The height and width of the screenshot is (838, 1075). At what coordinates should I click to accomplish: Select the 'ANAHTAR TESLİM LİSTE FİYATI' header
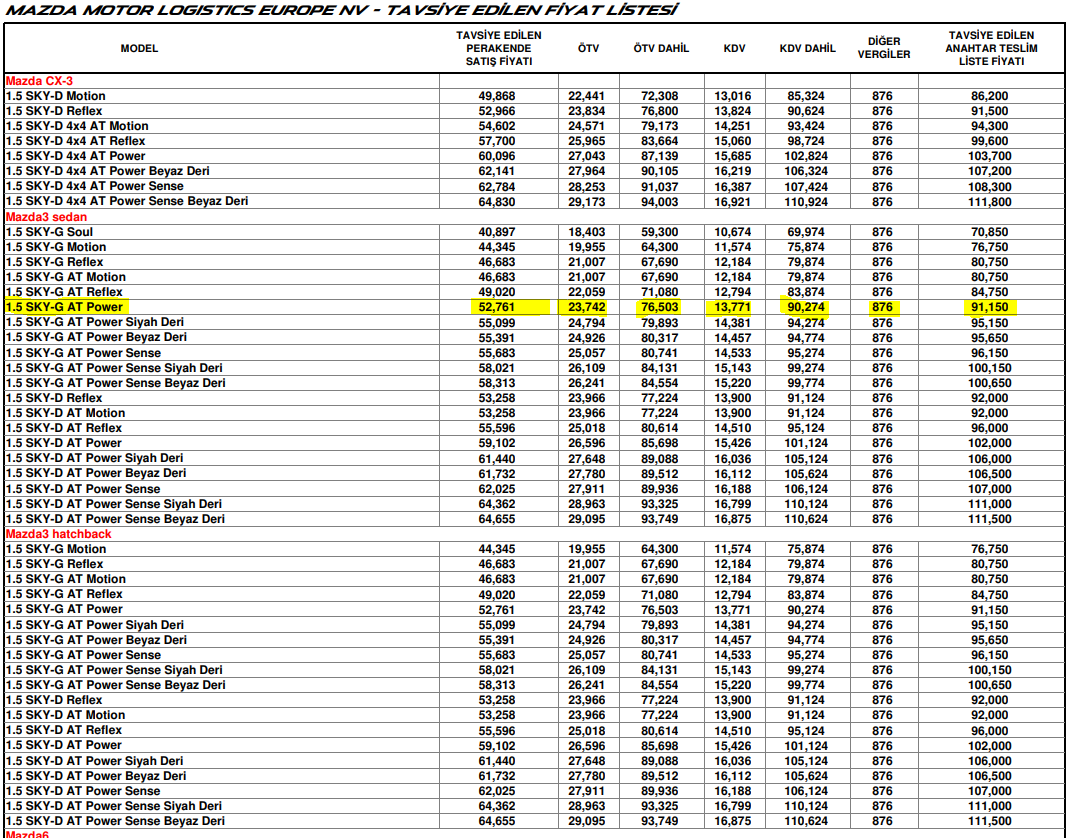[x=991, y=49]
